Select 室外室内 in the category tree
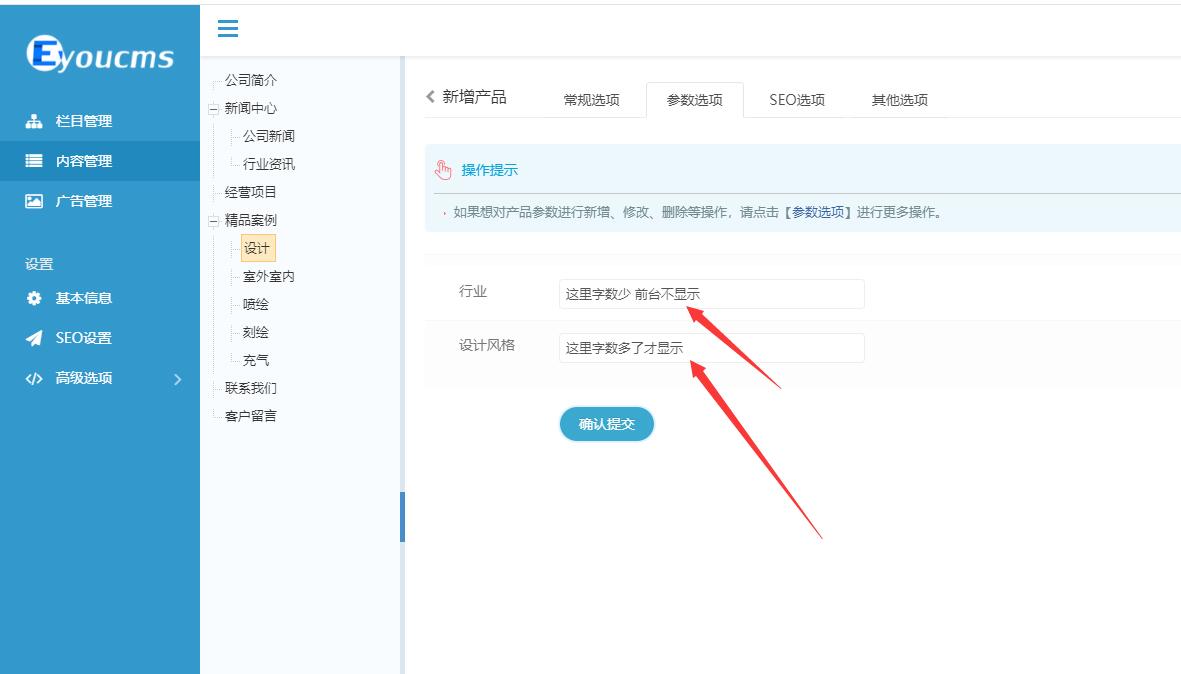 click(269, 276)
